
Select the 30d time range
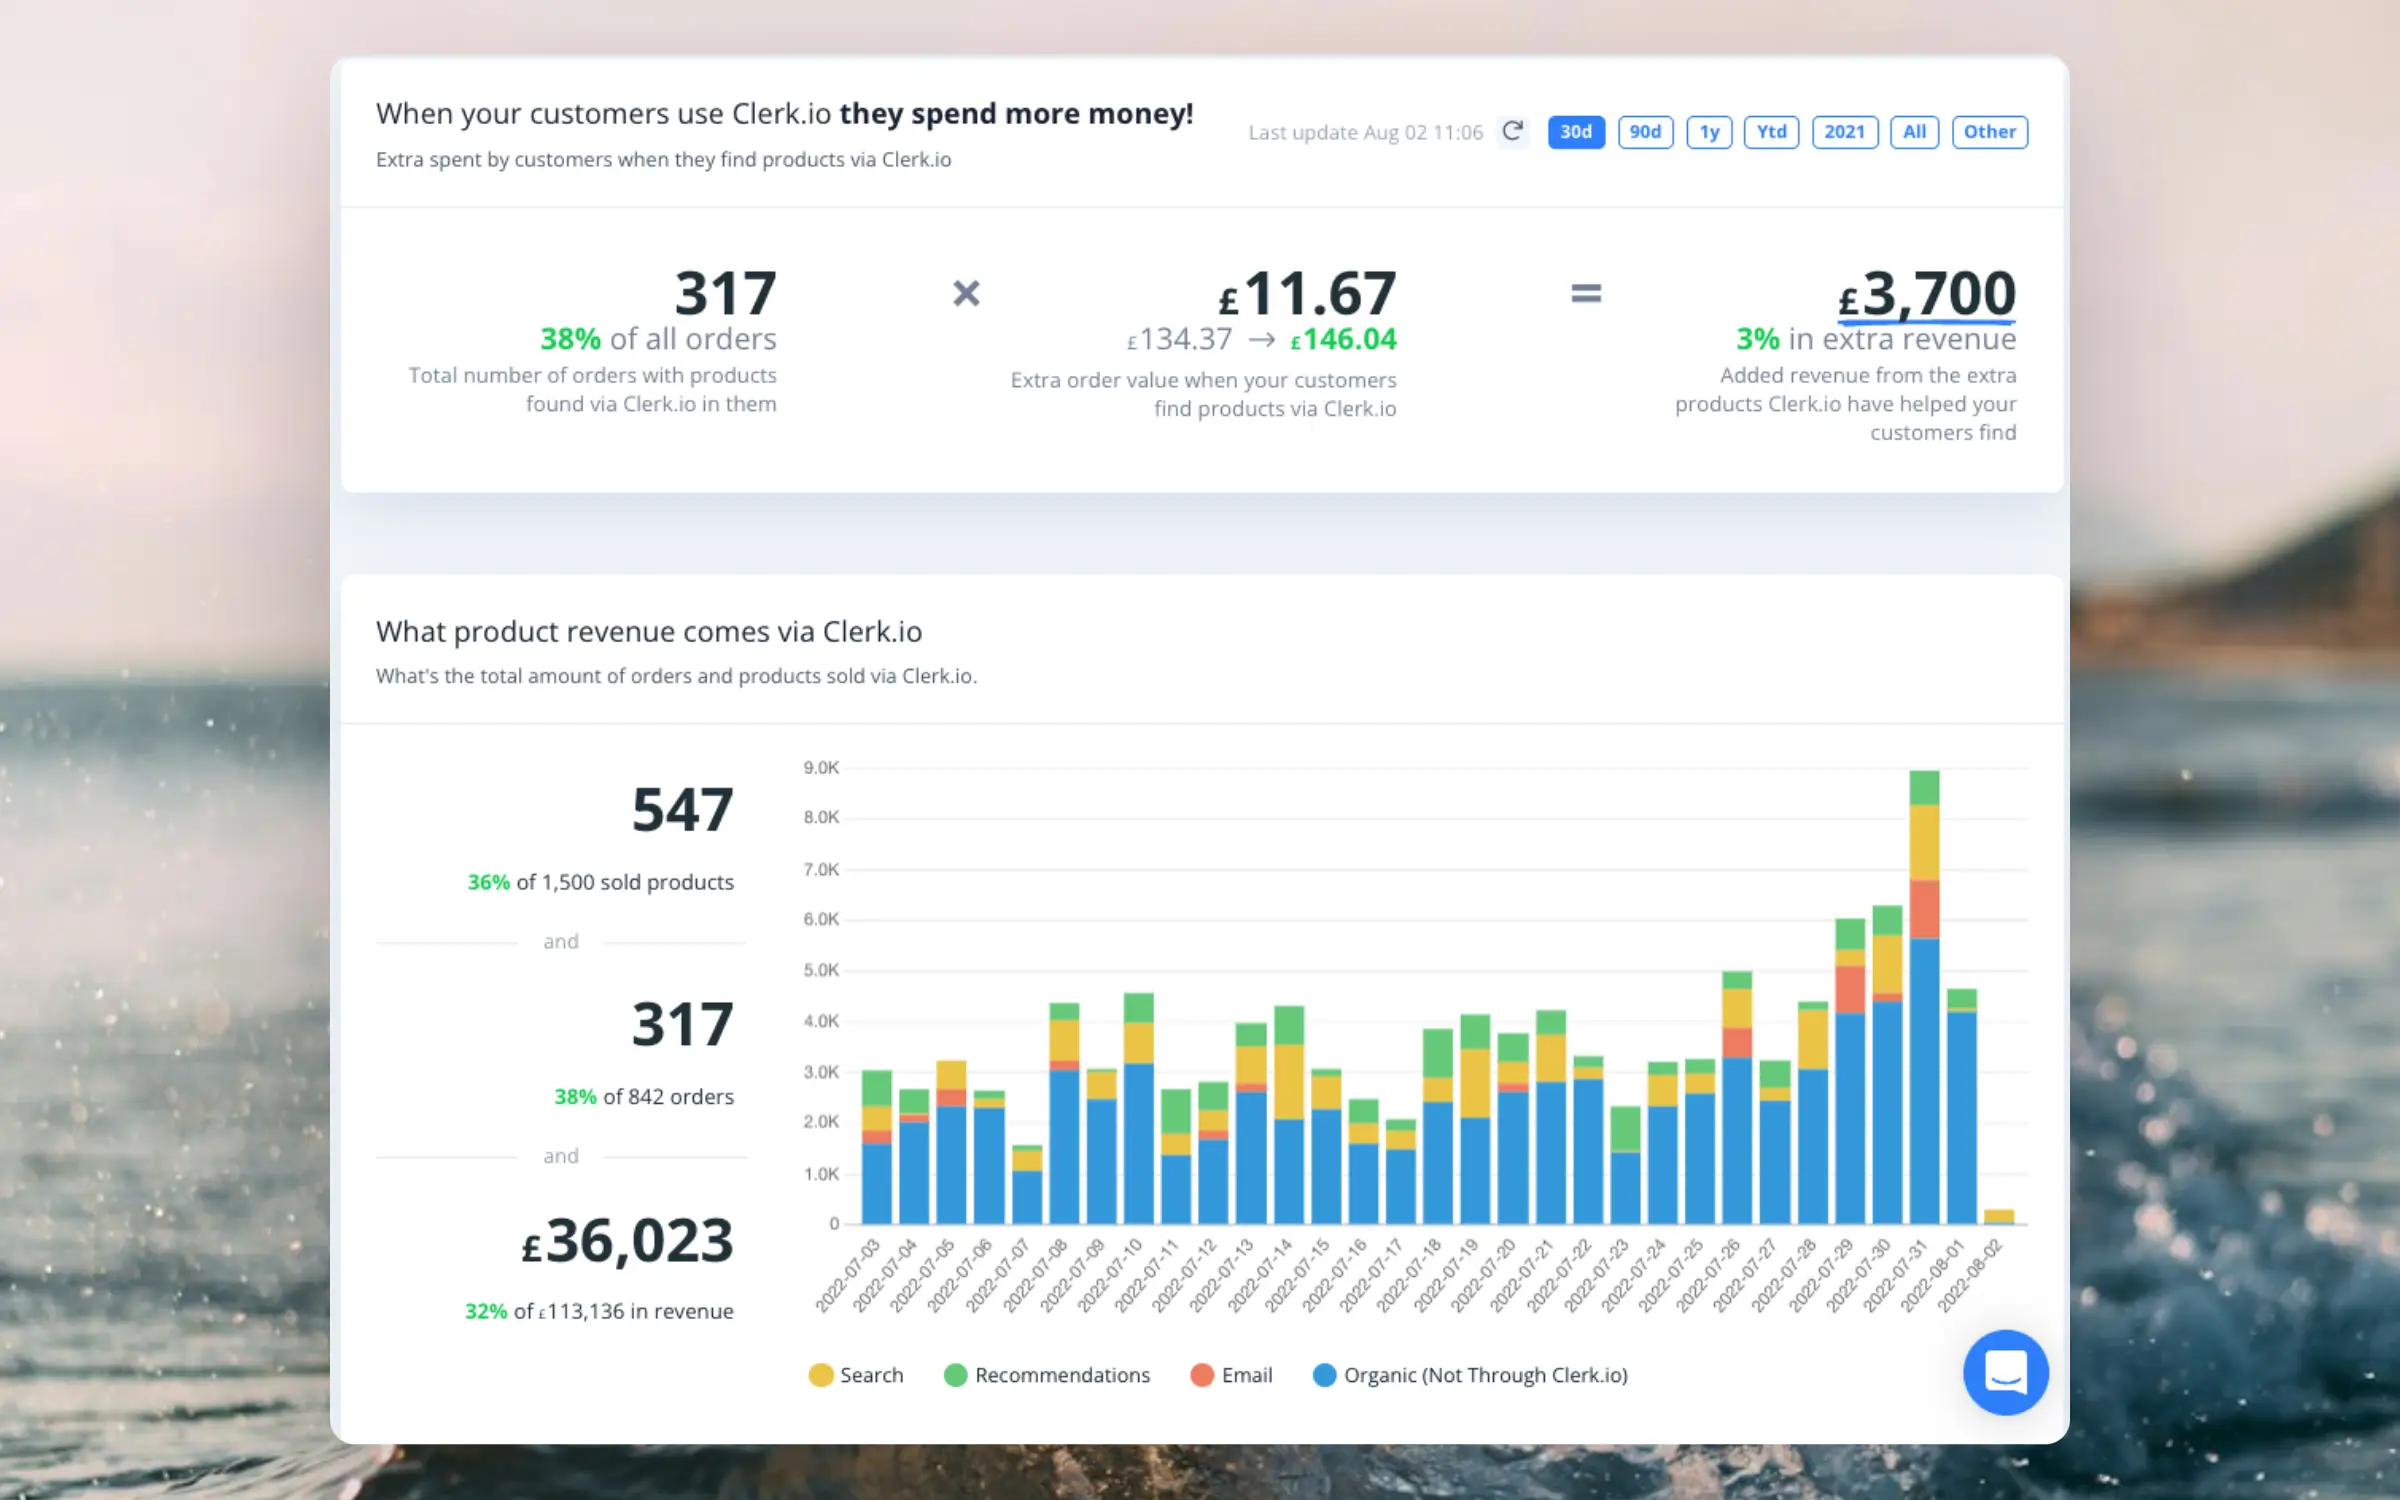[1576, 132]
